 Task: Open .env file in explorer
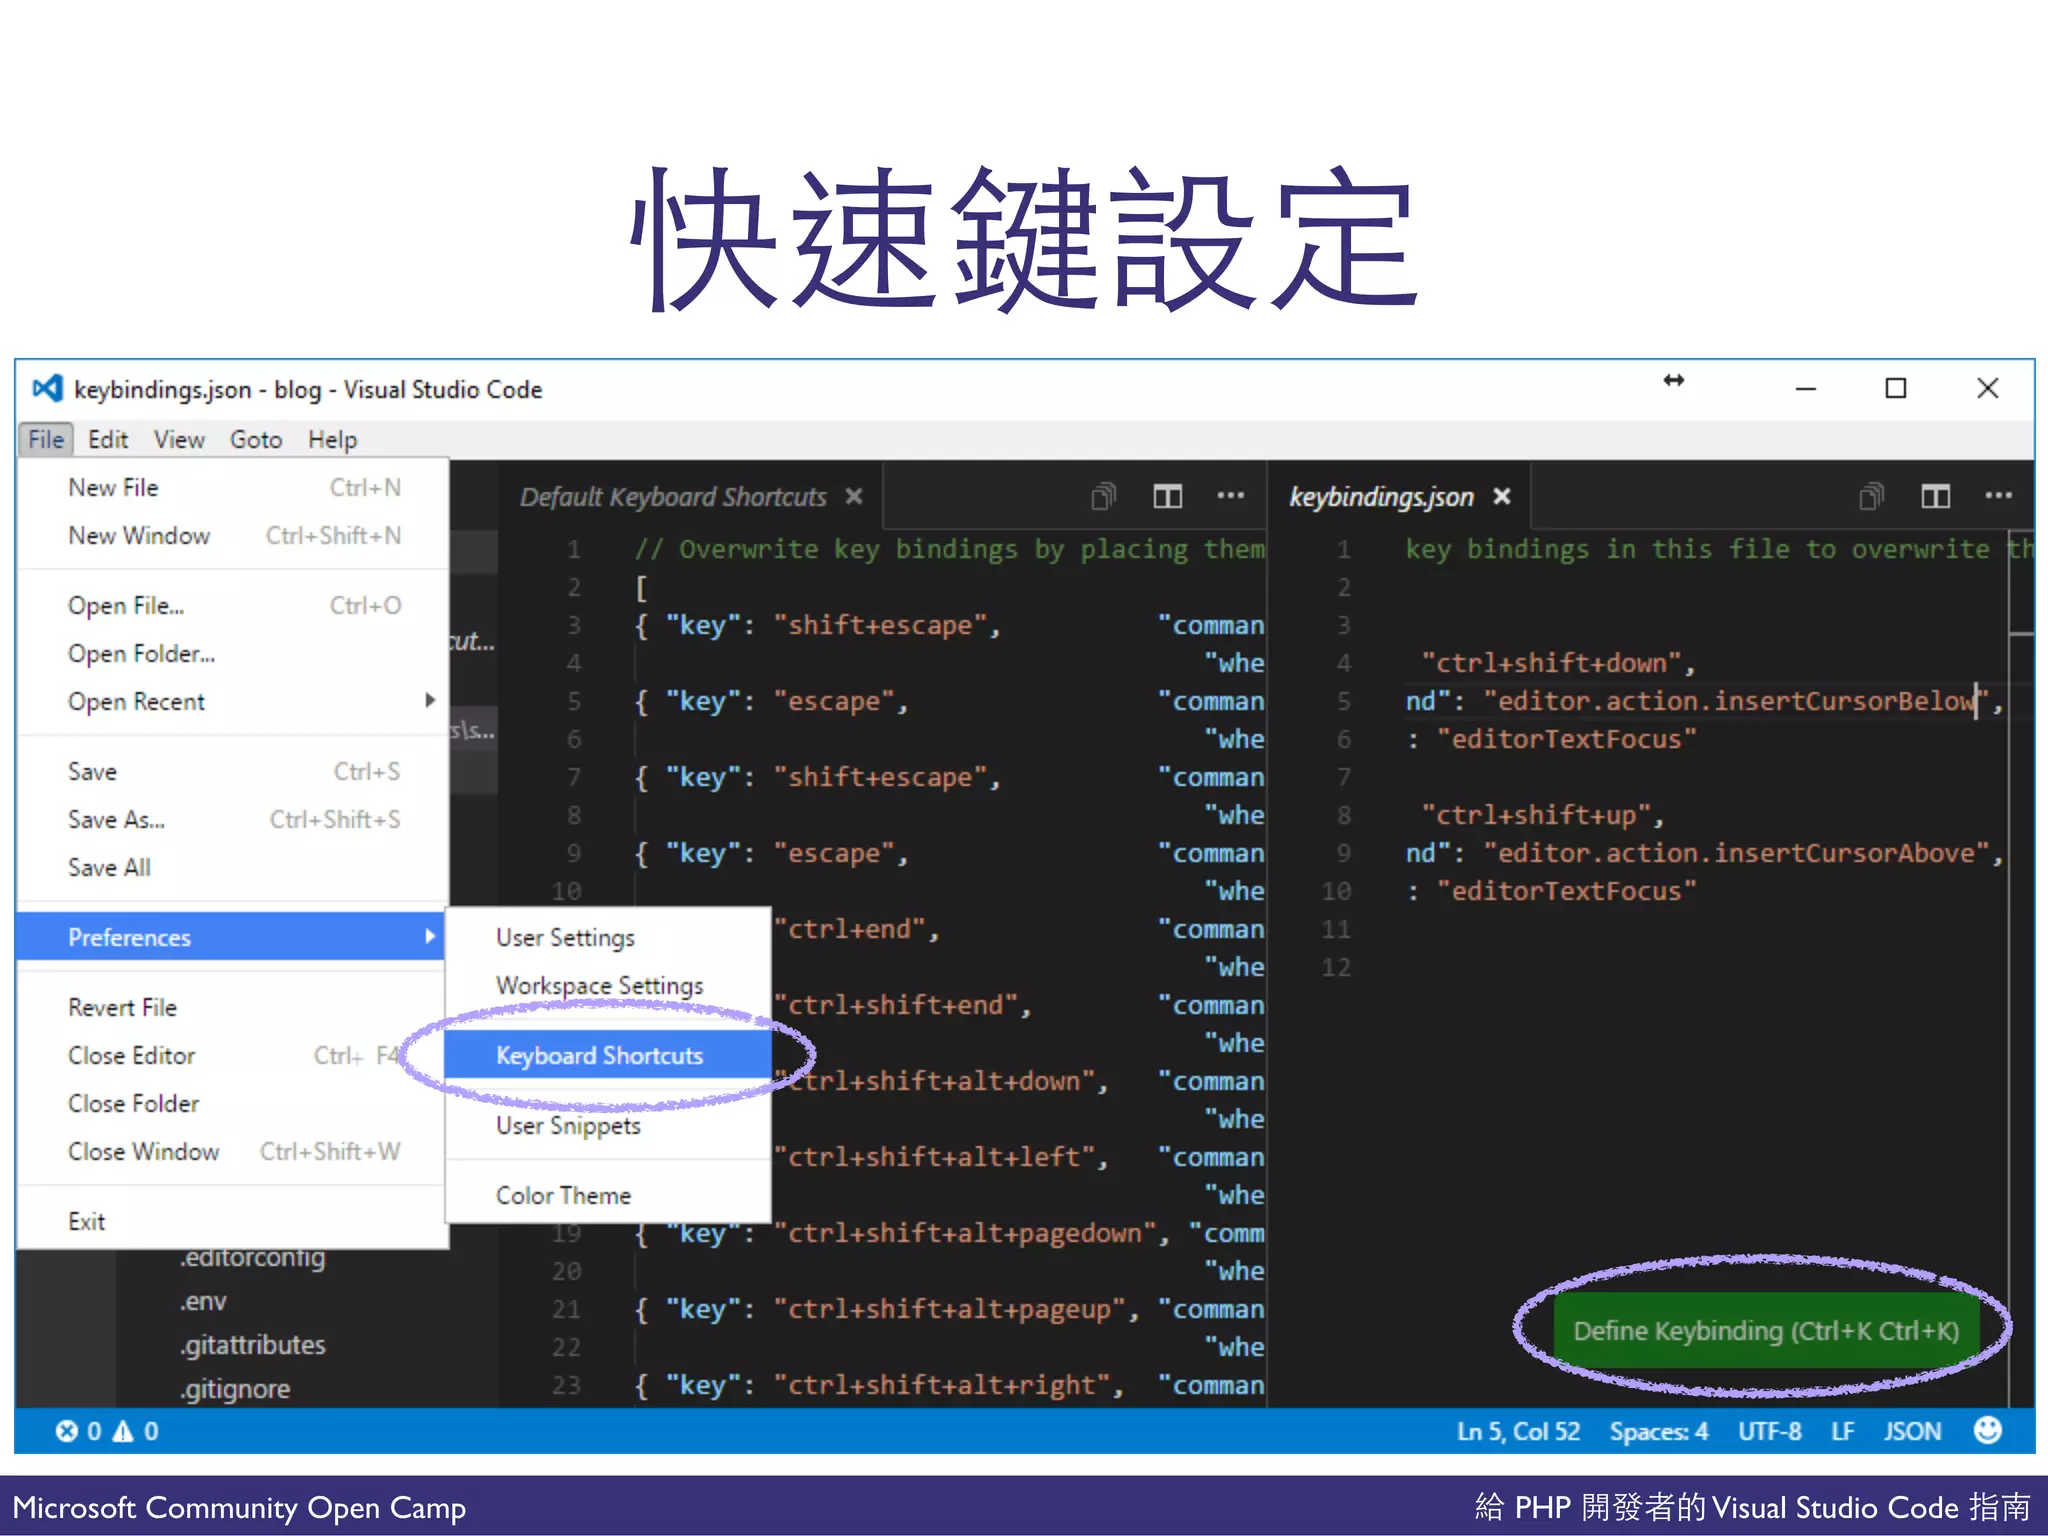tap(203, 1301)
